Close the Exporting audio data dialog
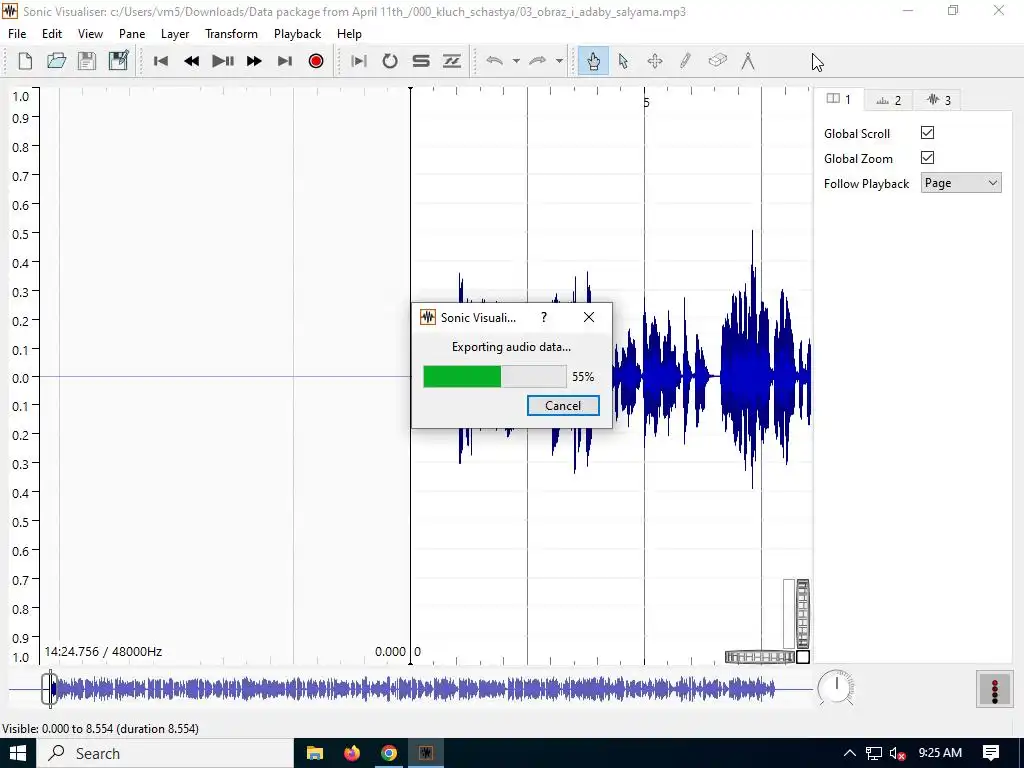 (588, 317)
